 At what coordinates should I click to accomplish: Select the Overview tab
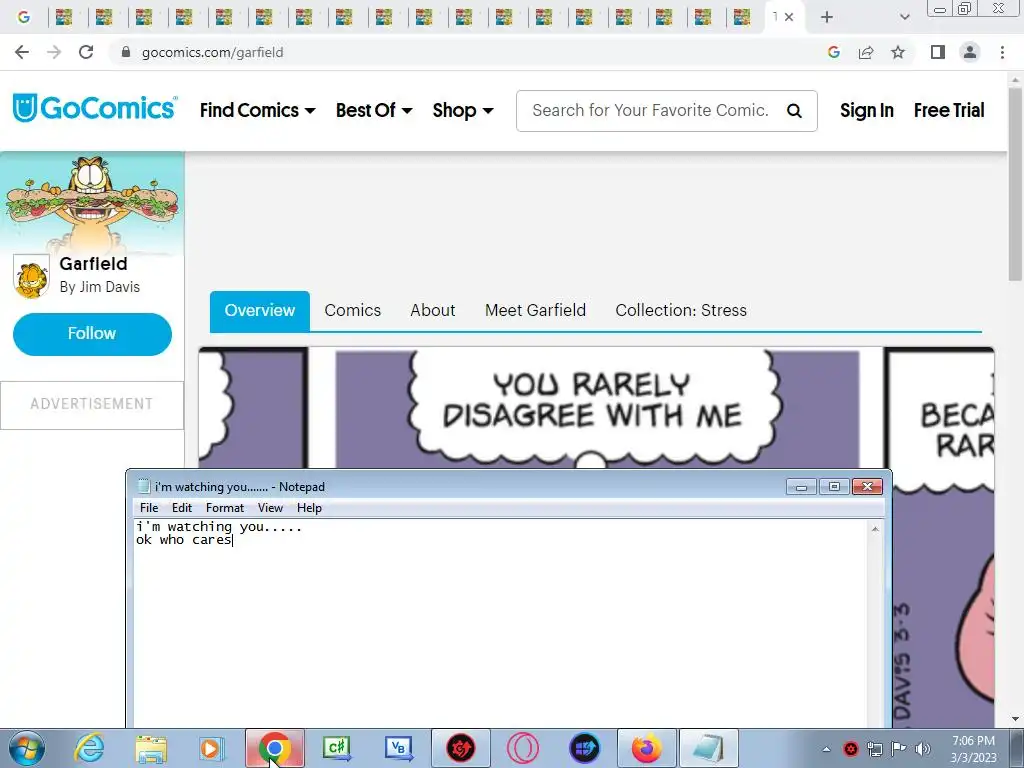coord(259,311)
